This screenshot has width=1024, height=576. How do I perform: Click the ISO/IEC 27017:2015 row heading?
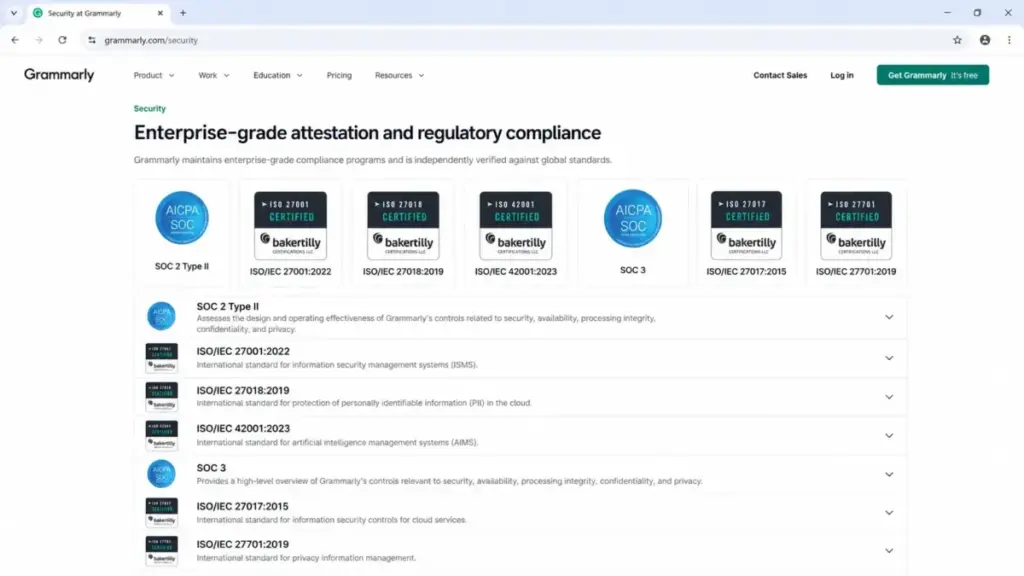242,506
